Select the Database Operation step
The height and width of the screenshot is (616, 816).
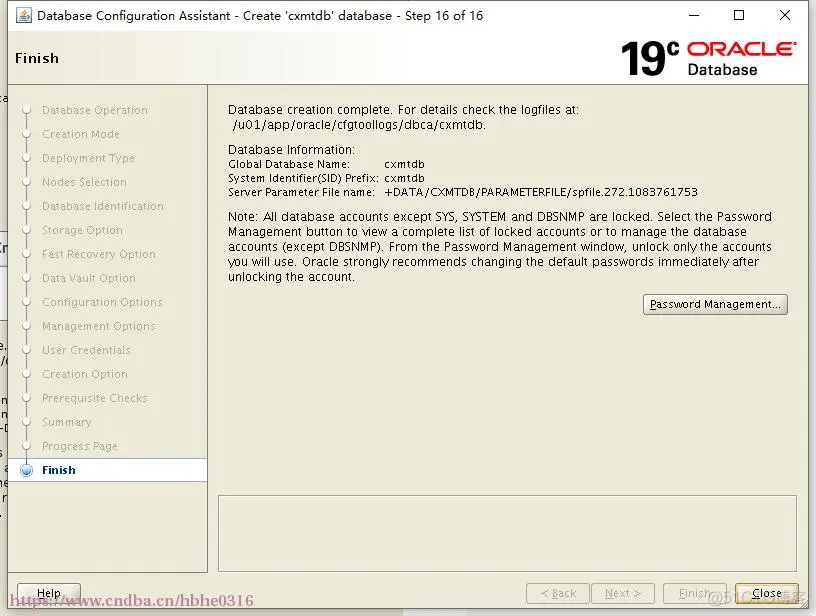tap(95, 110)
